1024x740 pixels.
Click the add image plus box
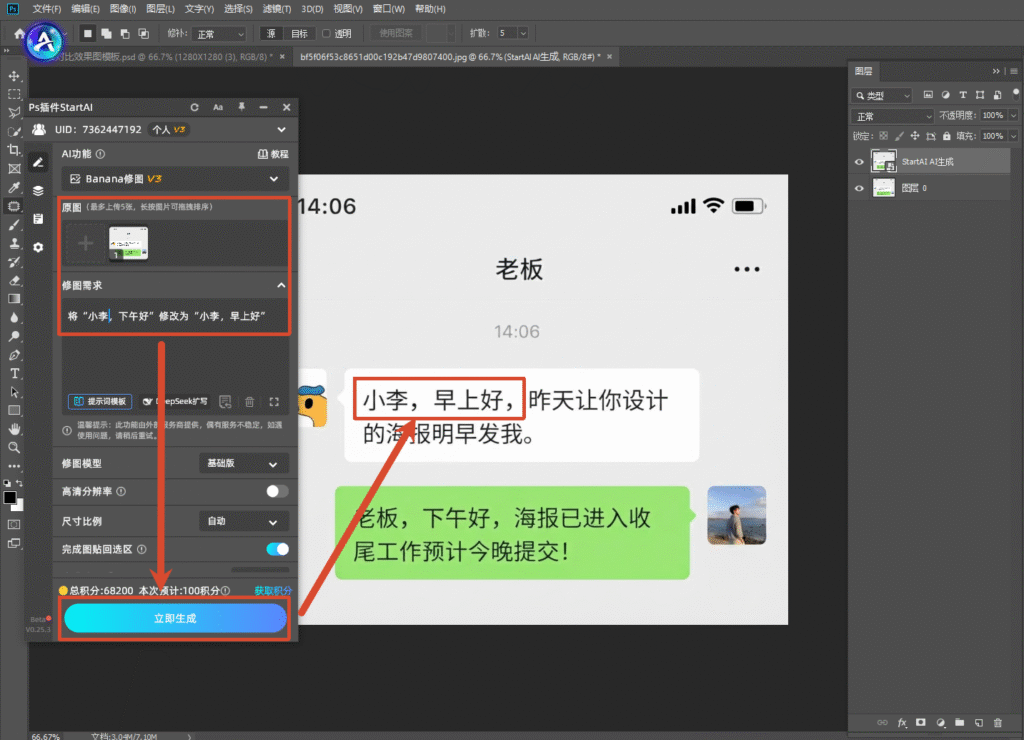pos(86,244)
